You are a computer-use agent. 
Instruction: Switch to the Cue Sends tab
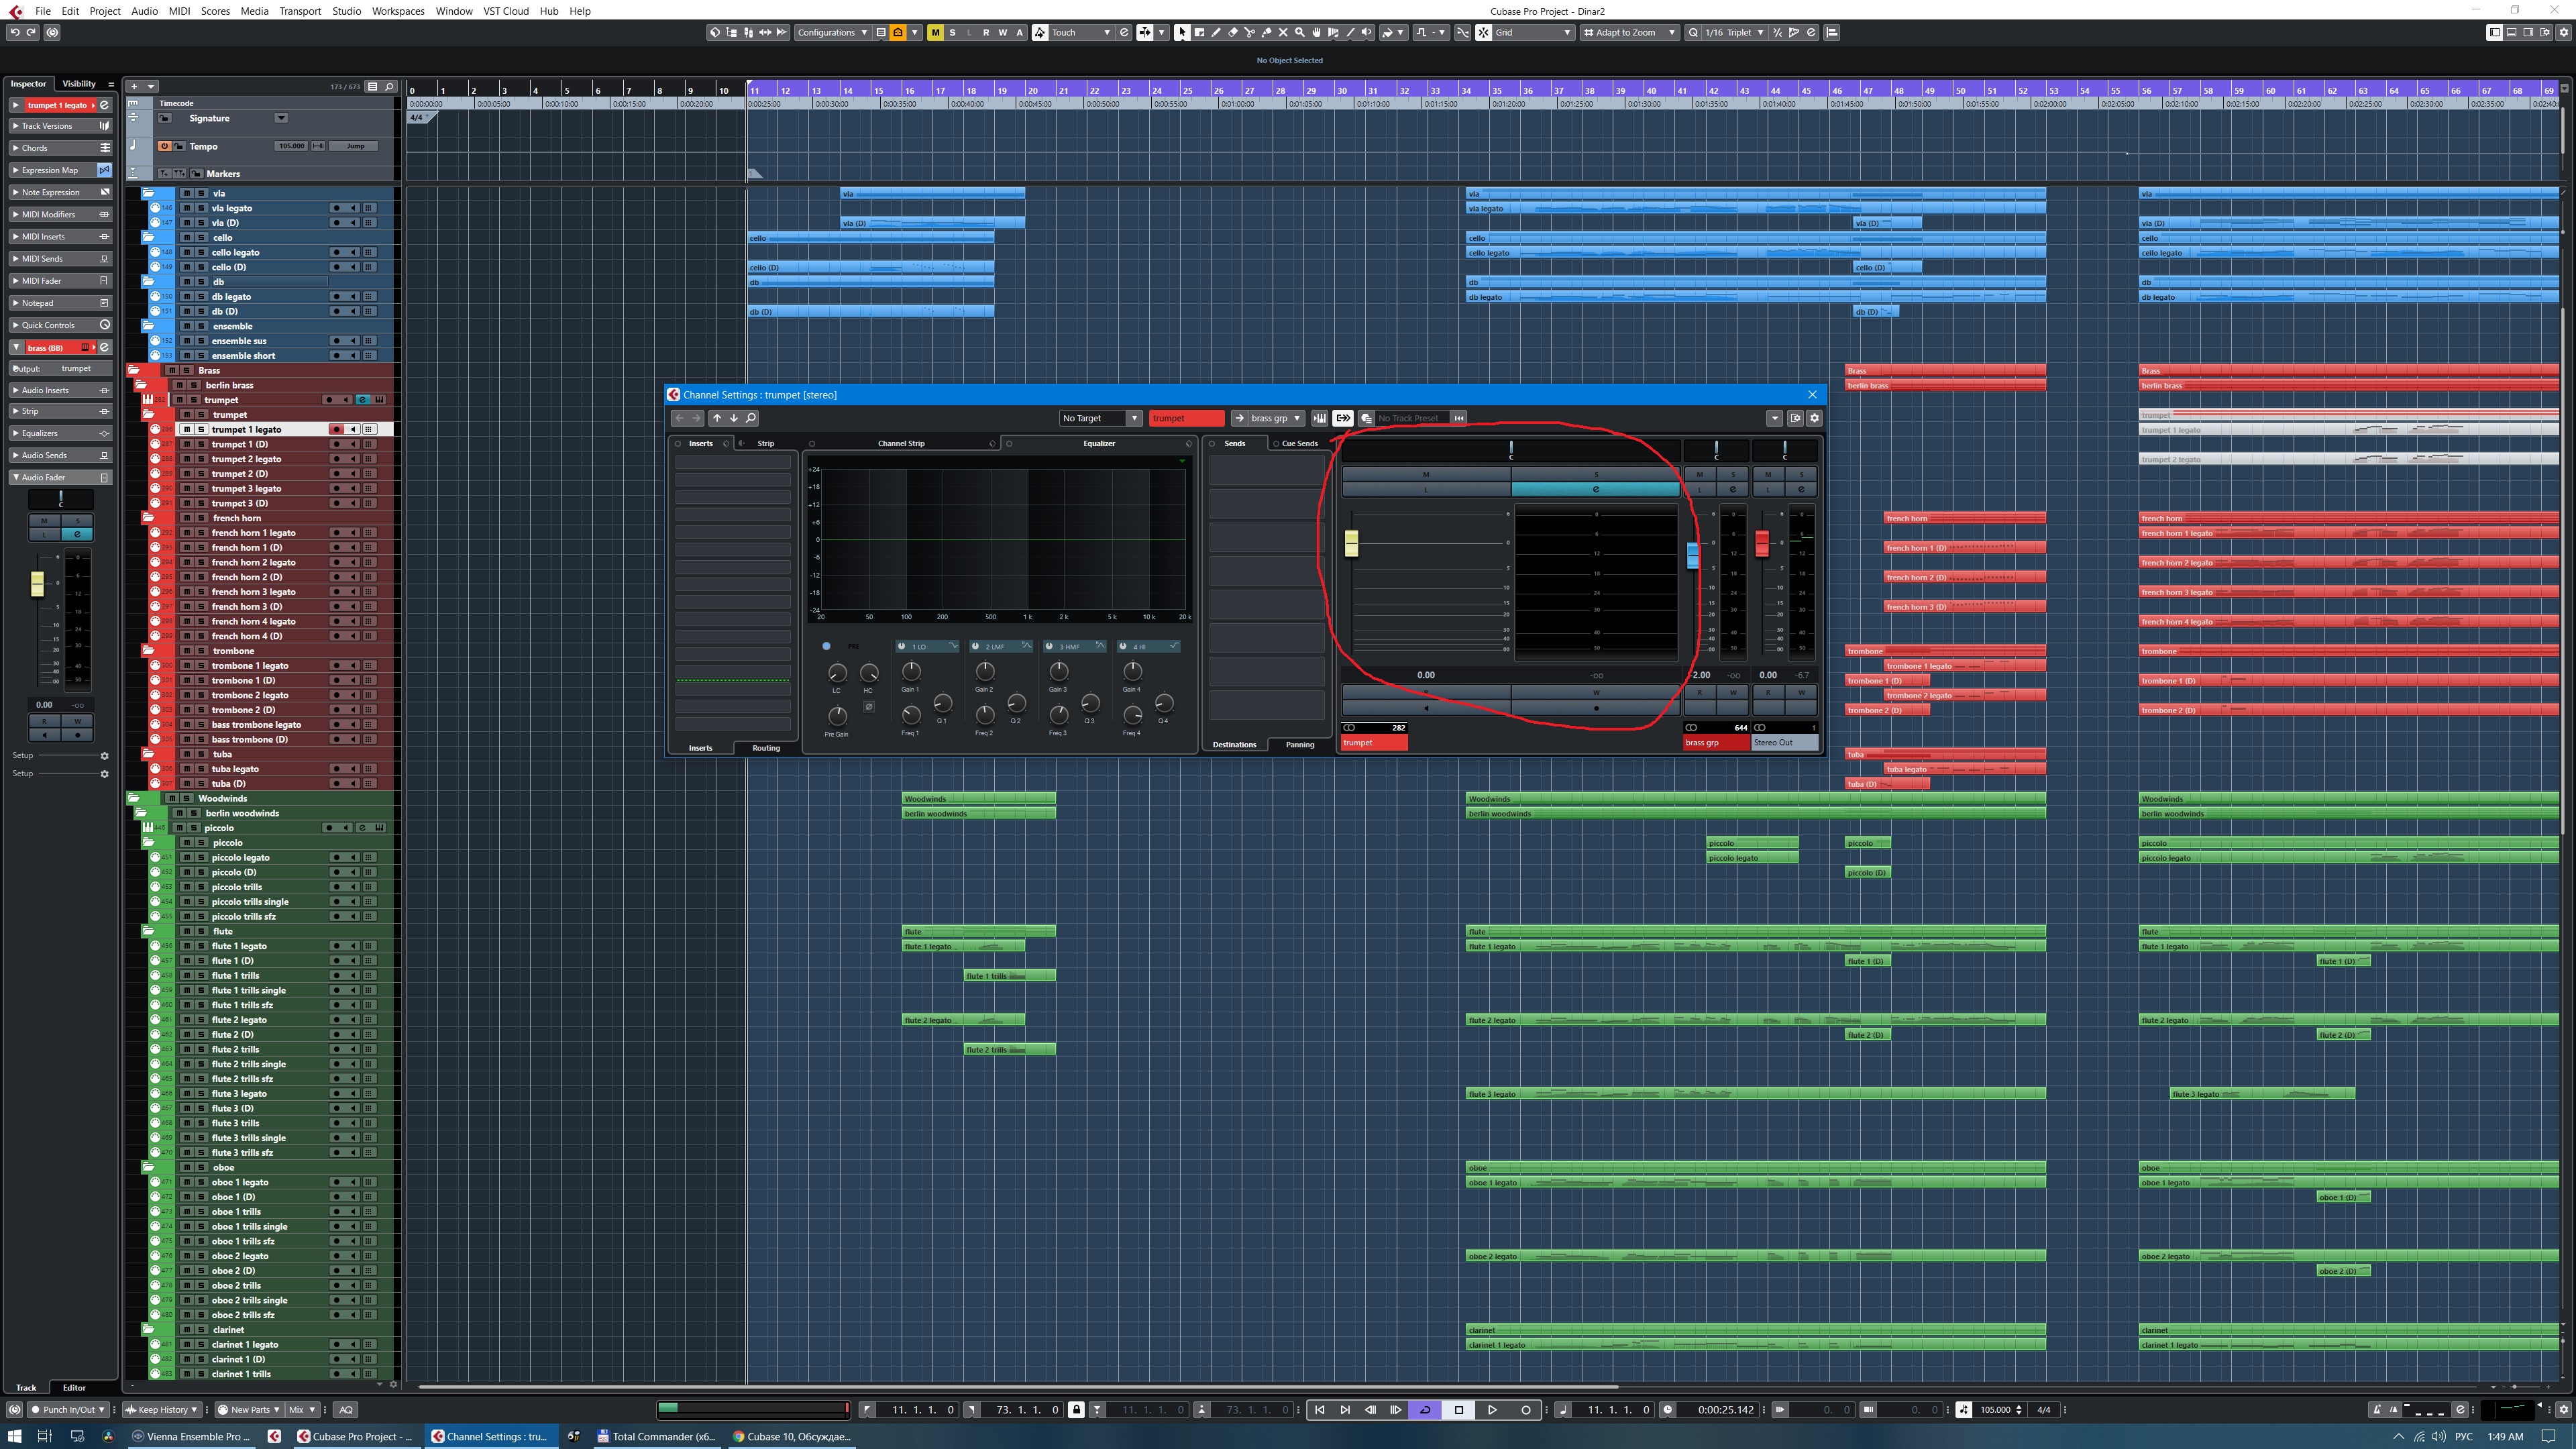1299,443
